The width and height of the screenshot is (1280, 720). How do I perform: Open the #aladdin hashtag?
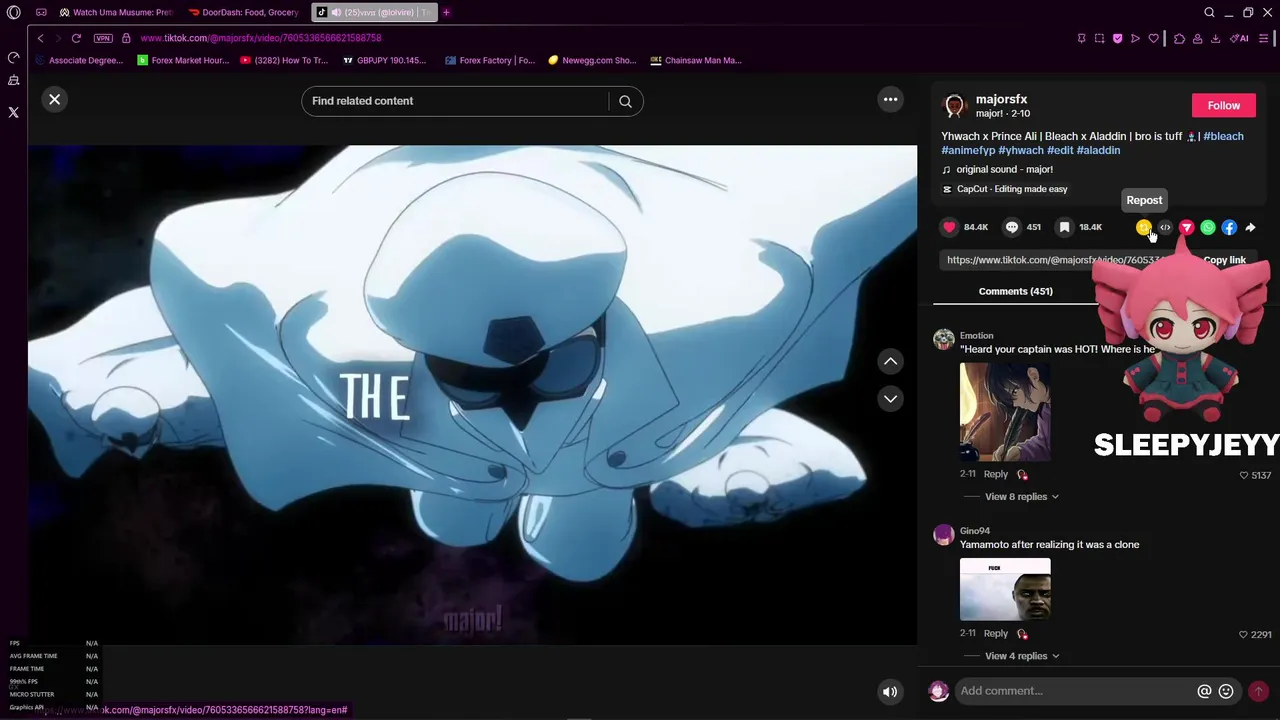(x=1098, y=150)
